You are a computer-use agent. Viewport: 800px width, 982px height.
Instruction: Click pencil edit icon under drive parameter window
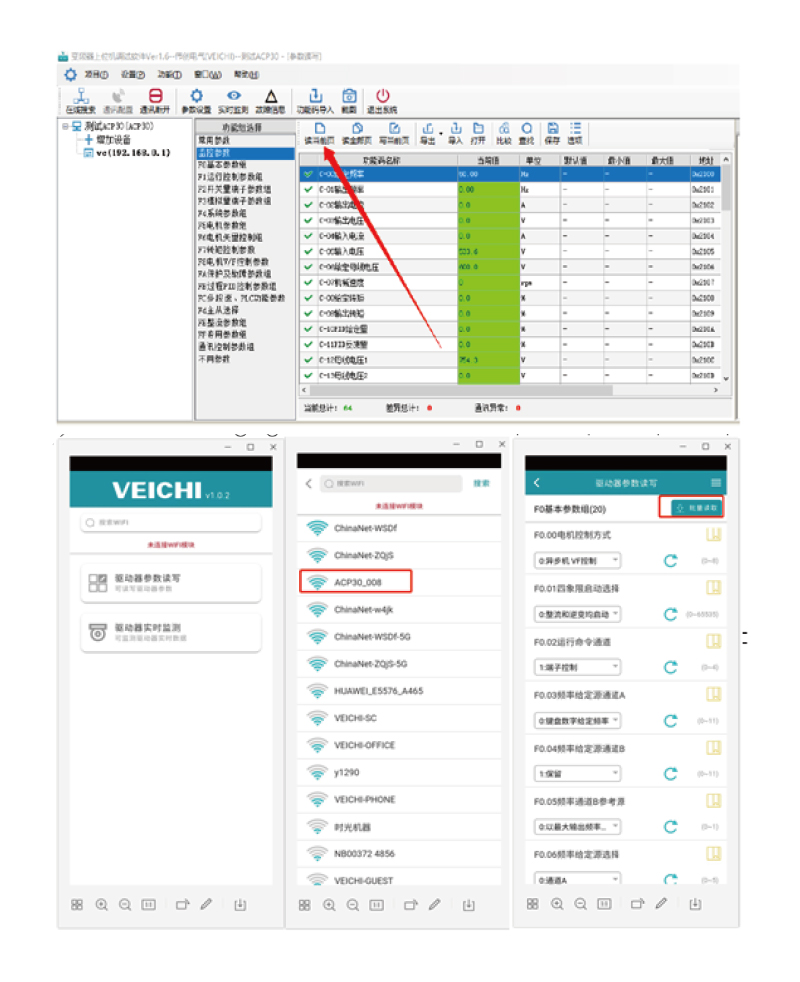661,904
